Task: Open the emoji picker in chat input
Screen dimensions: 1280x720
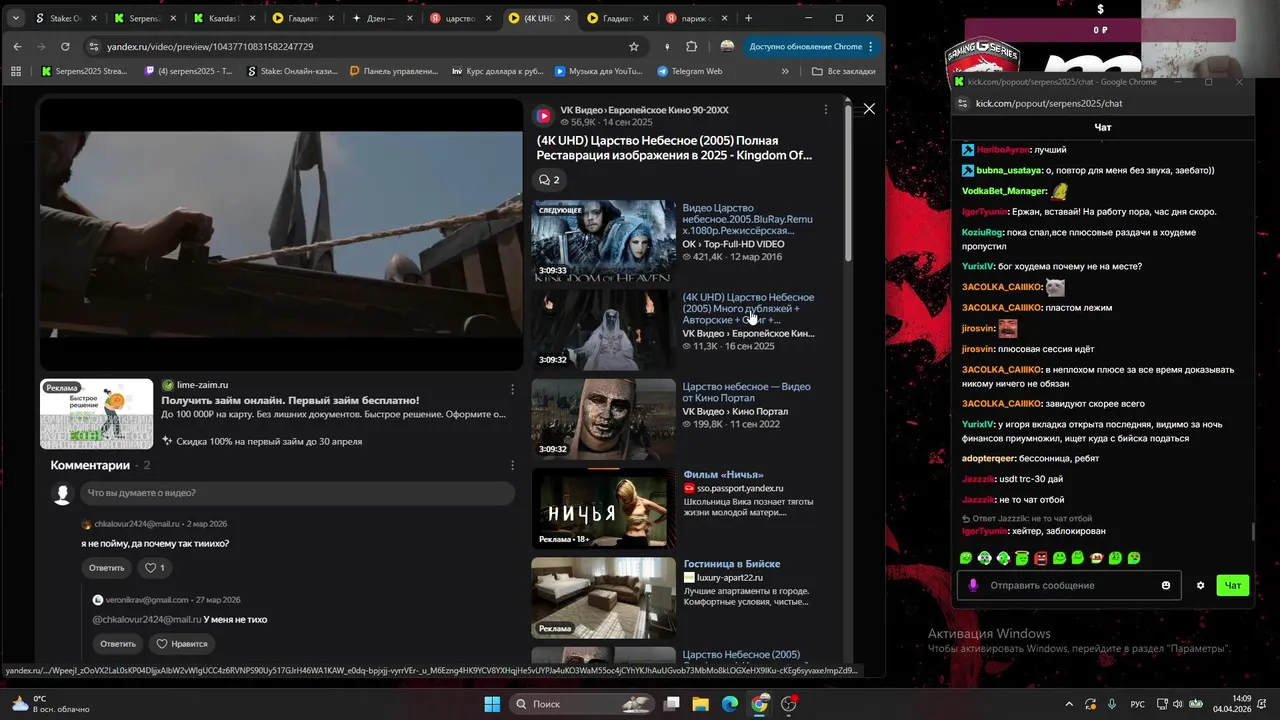Action: [x=1166, y=585]
